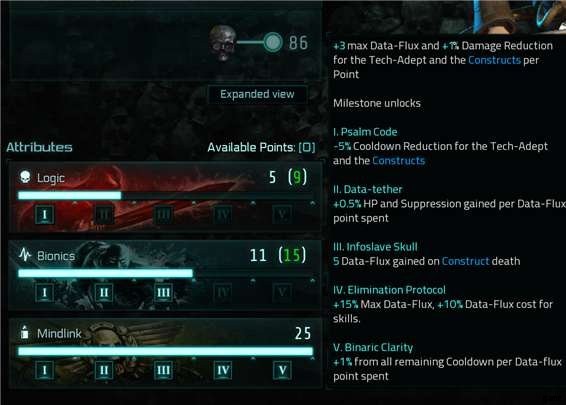
Task: Open the Expanded view
Action: 257,94
